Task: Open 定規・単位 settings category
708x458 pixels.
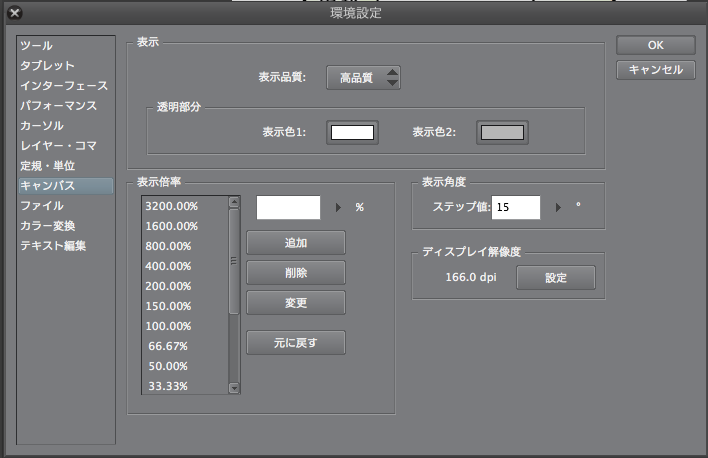Action: pos(66,166)
